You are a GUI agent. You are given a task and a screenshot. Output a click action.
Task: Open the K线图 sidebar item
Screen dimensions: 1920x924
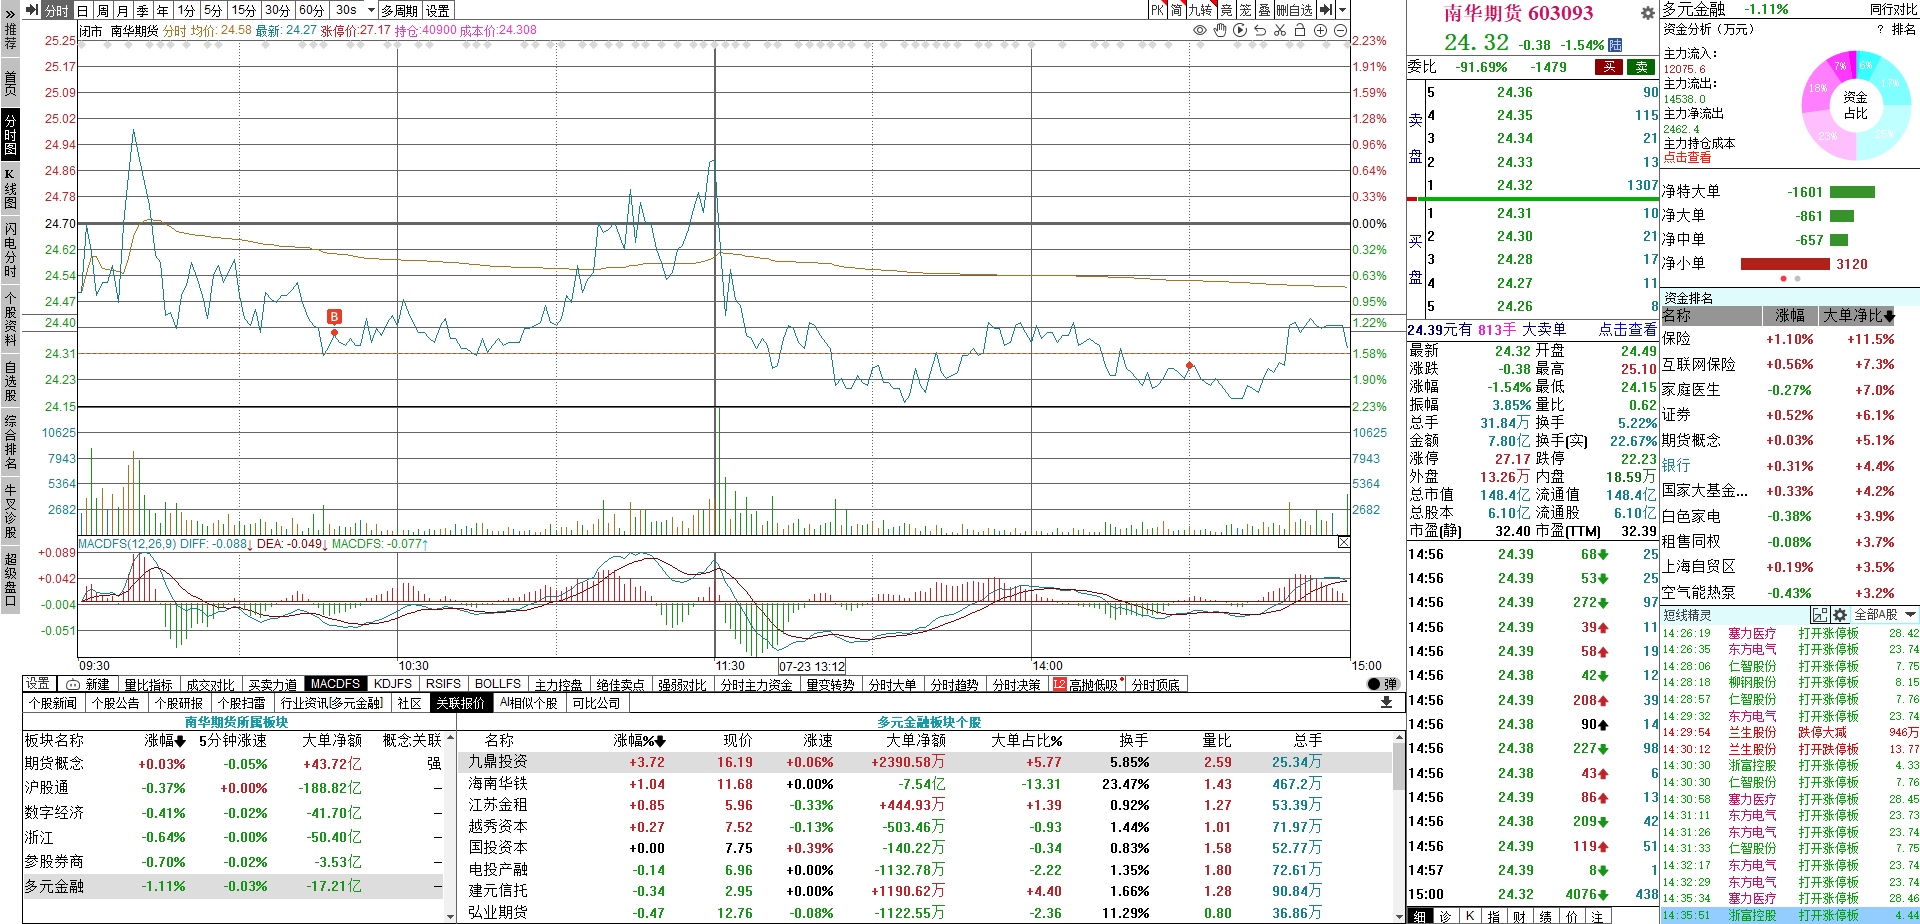(x=10, y=189)
